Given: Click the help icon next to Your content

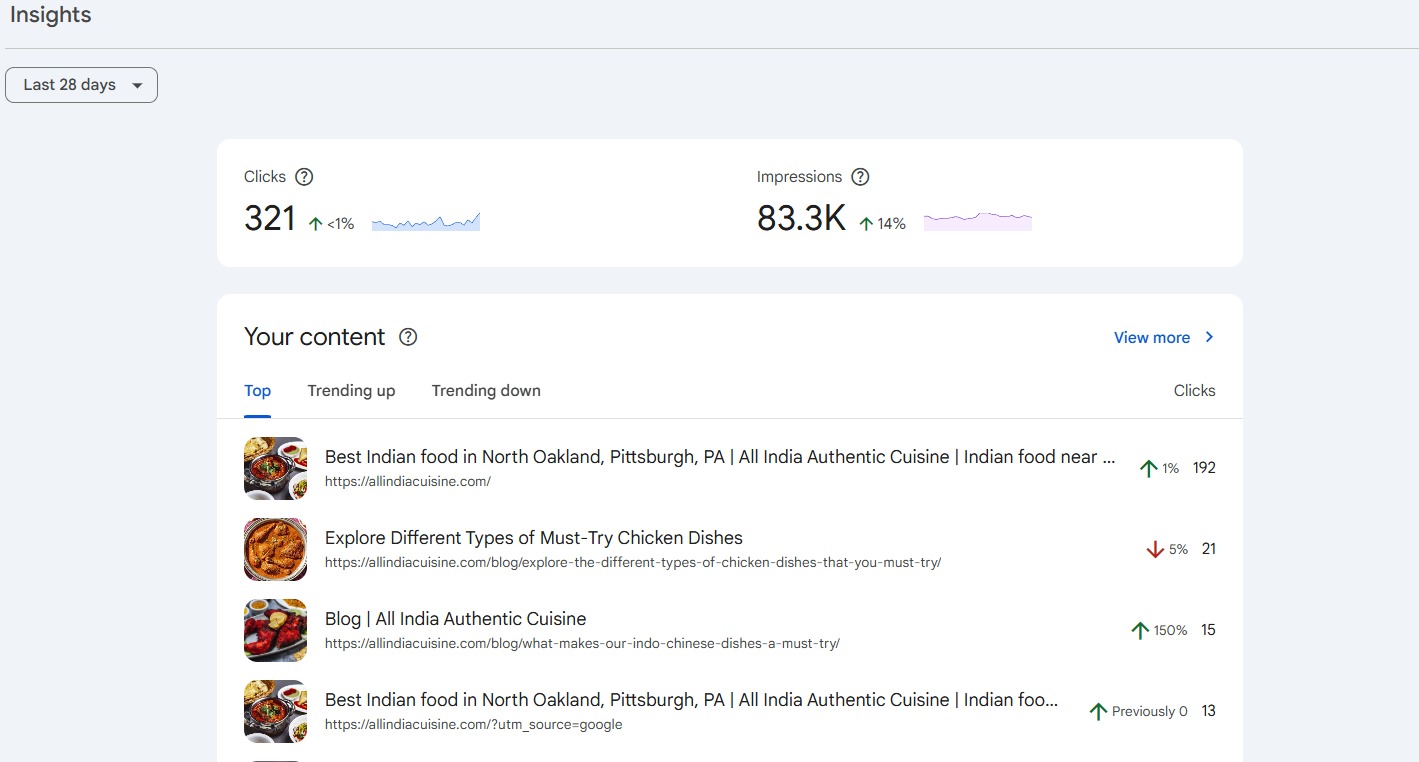Looking at the screenshot, I should tap(408, 337).
